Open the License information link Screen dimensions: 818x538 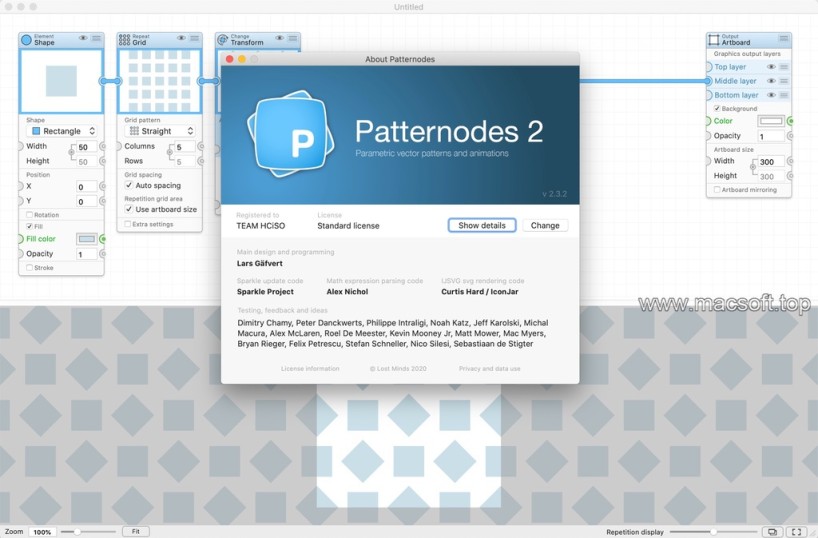[309, 369]
